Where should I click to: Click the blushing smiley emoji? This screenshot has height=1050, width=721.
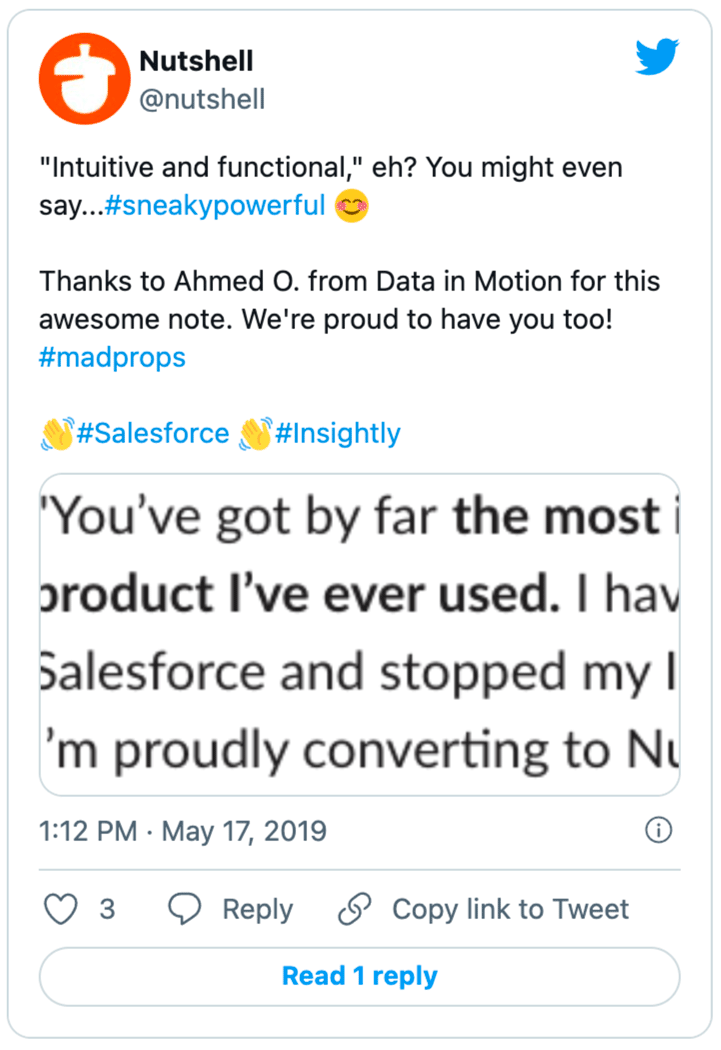pyautogui.click(x=352, y=207)
